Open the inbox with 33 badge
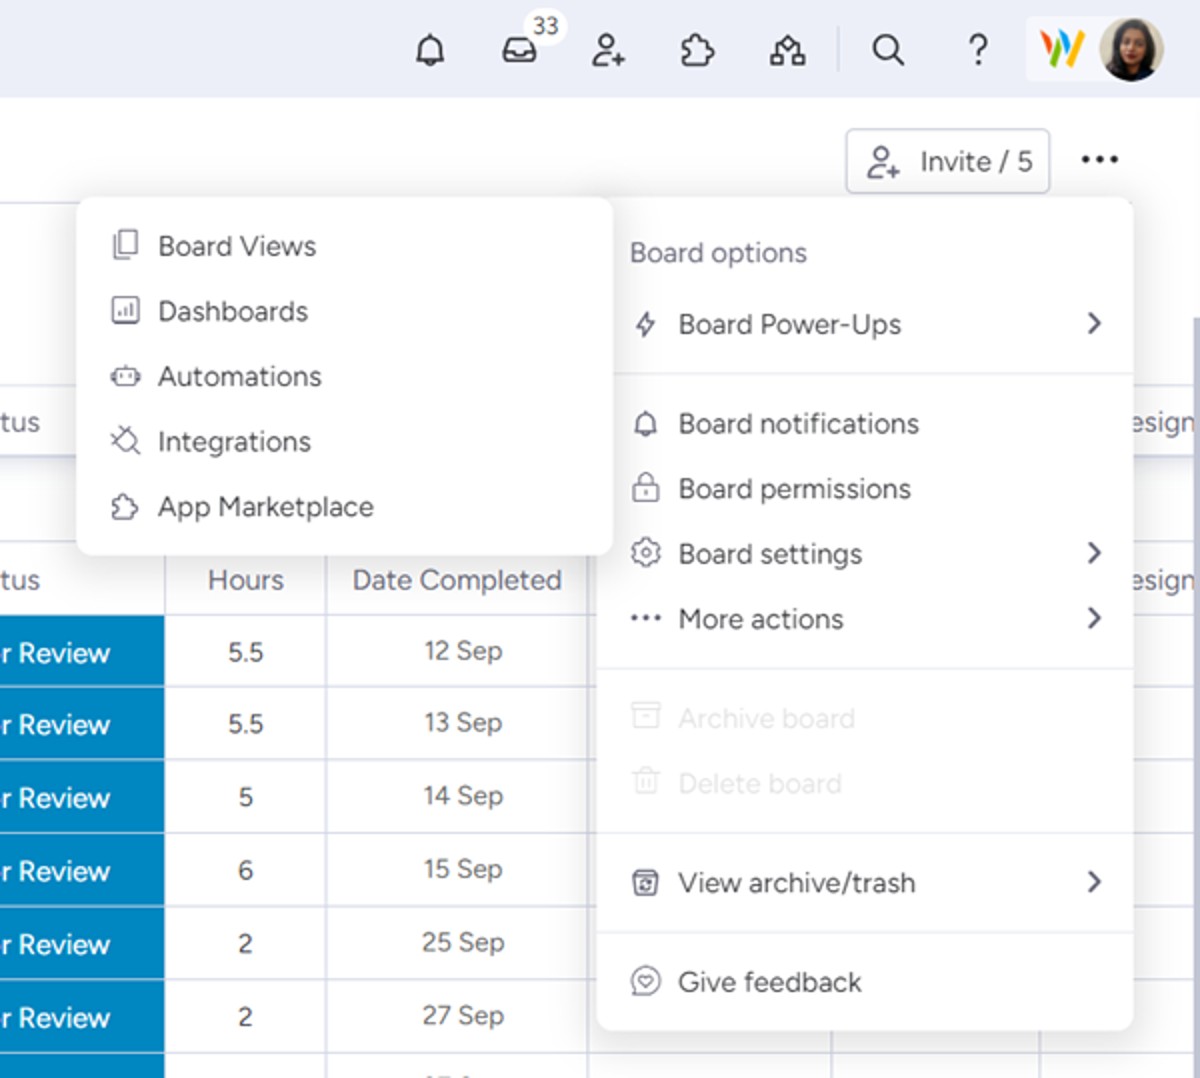Screen dimensions: 1200x1078 pyautogui.click(x=520, y=49)
